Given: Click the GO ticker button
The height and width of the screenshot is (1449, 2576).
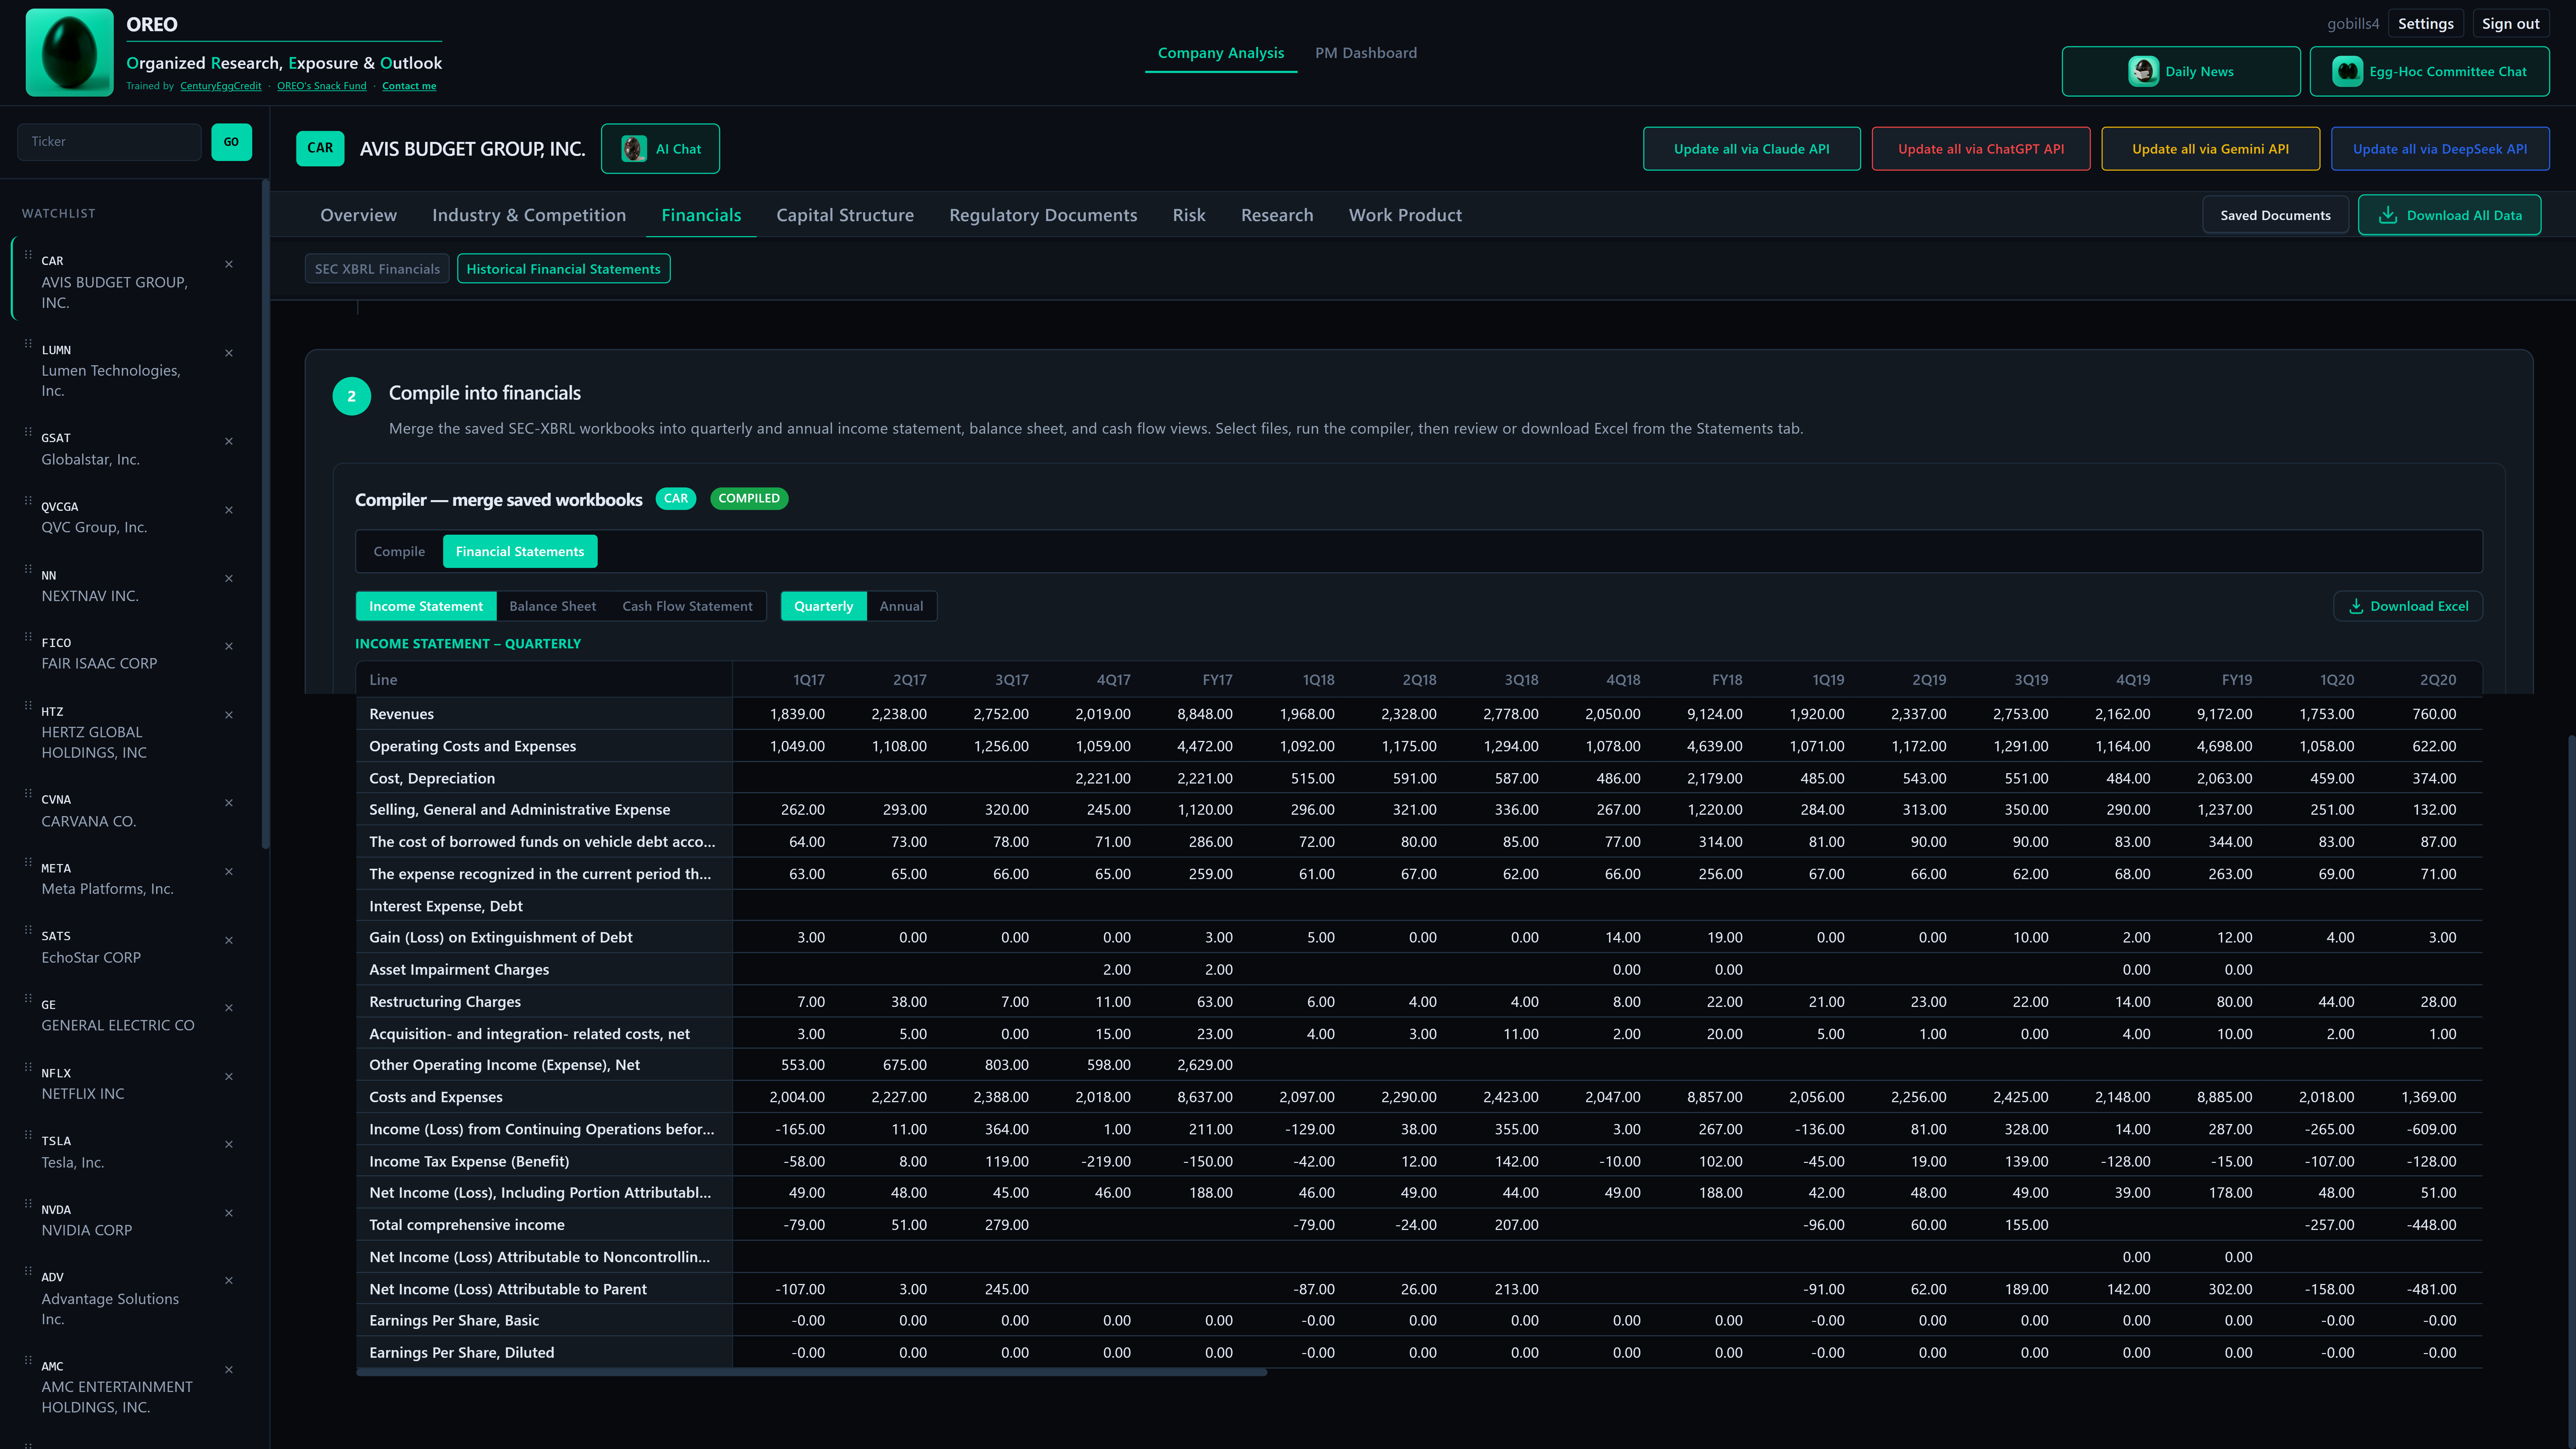Looking at the screenshot, I should click(231, 142).
